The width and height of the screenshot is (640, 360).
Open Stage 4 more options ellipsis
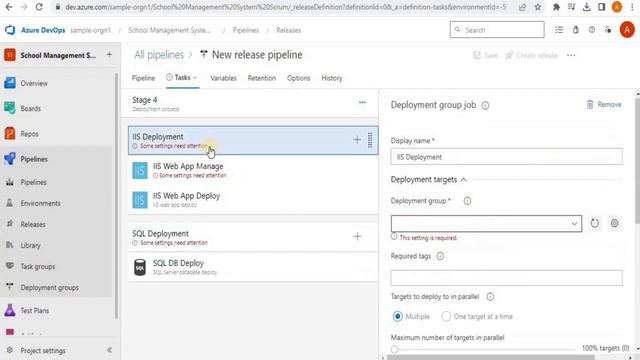point(362,102)
